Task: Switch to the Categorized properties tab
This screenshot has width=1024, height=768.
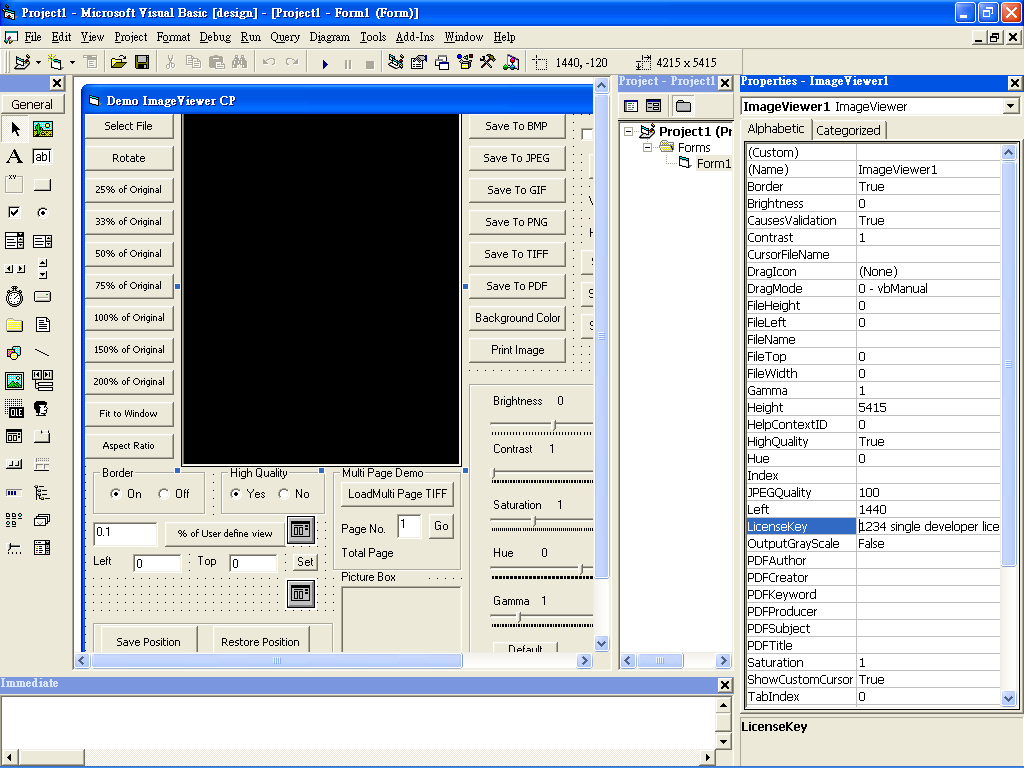Action: point(848,130)
